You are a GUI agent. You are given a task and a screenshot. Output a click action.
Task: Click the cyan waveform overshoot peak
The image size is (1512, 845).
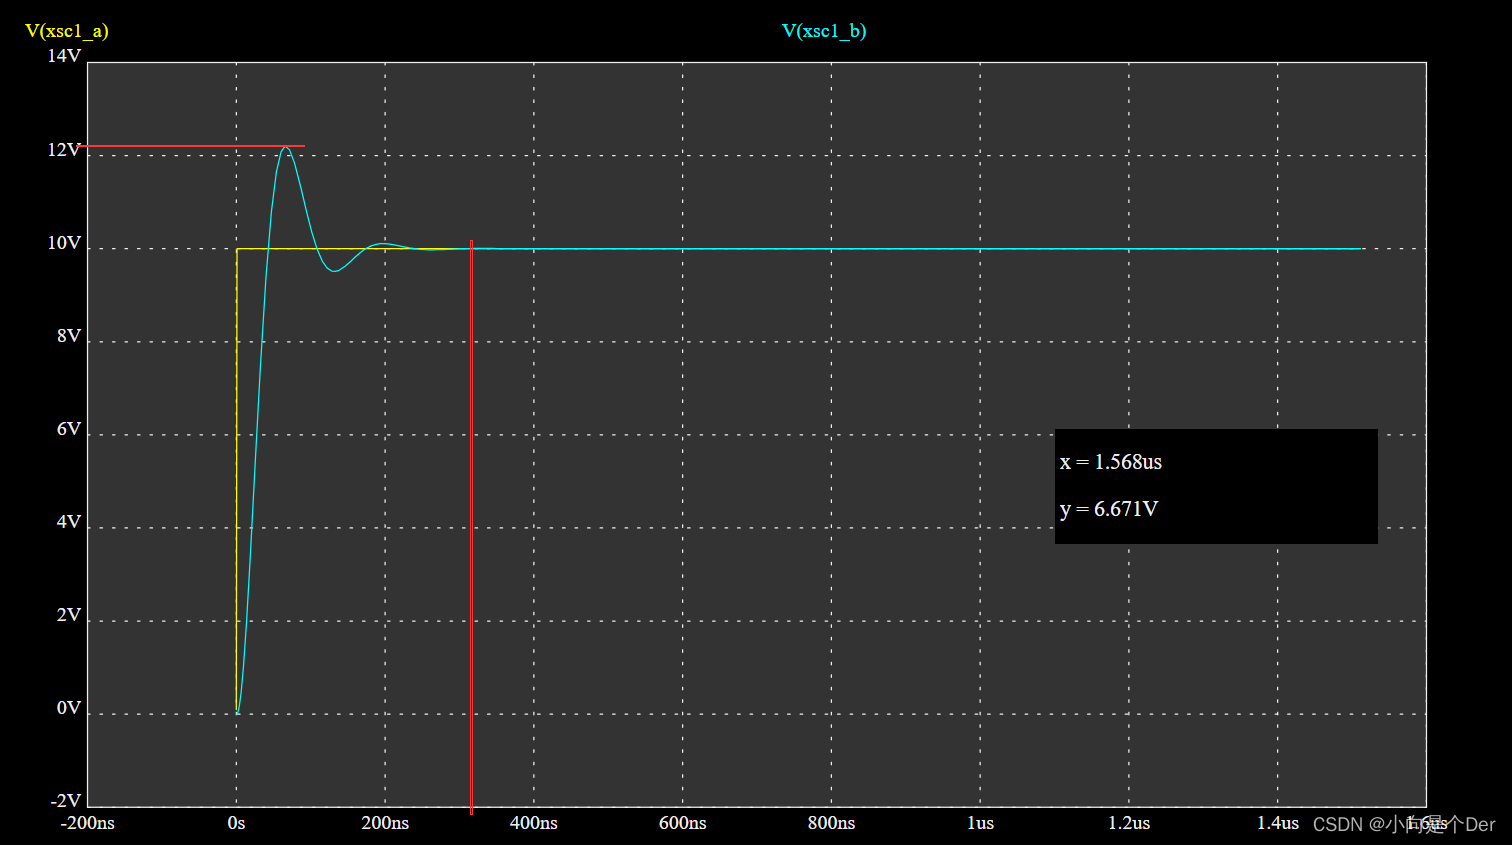click(x=286, y=148)
